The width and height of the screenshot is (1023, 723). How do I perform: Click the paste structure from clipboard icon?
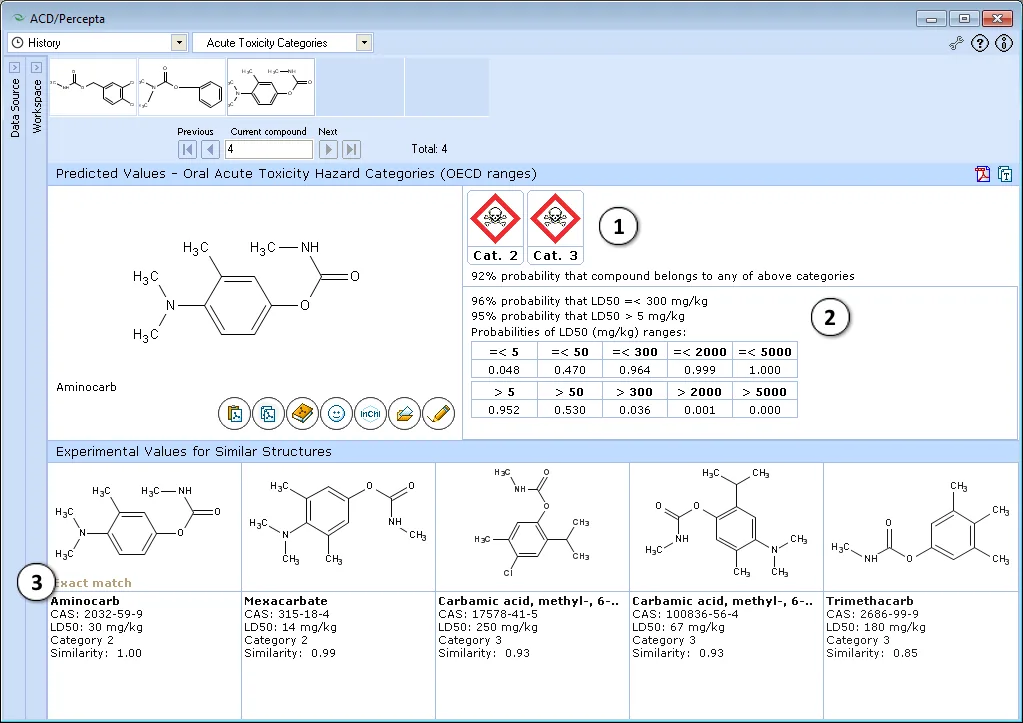(235, 414)
